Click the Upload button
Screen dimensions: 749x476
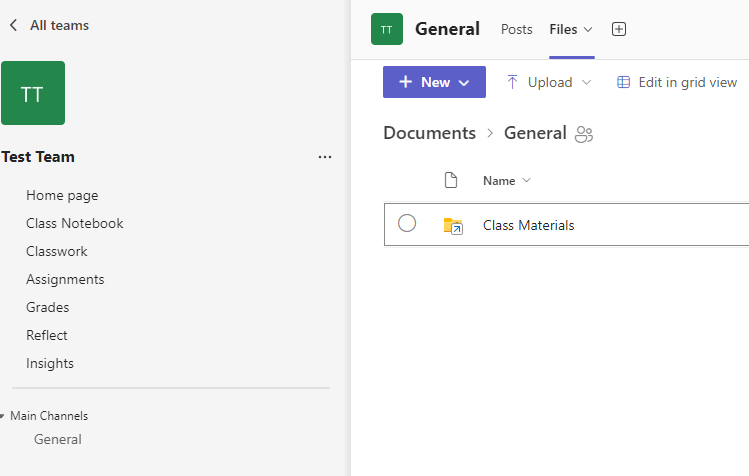(x=549, y=82)
